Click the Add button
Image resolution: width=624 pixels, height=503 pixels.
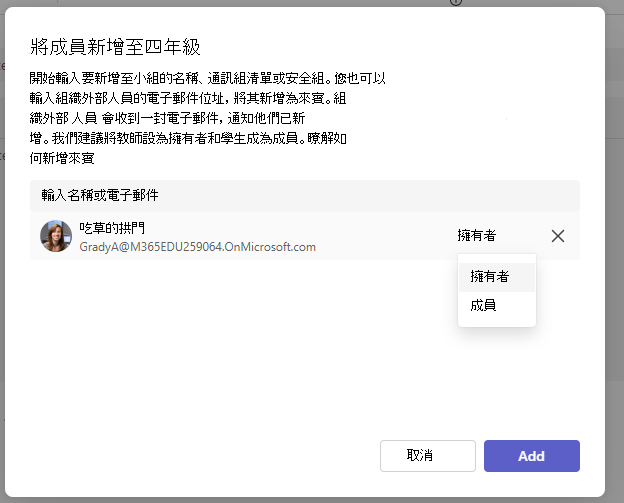pyautogui.click(x=532, y=456)
